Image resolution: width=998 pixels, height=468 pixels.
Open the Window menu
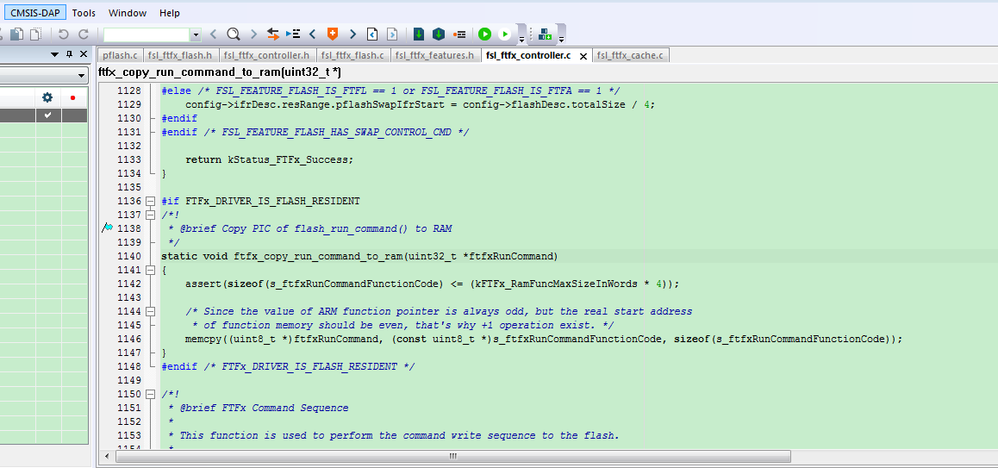point(127,13)
